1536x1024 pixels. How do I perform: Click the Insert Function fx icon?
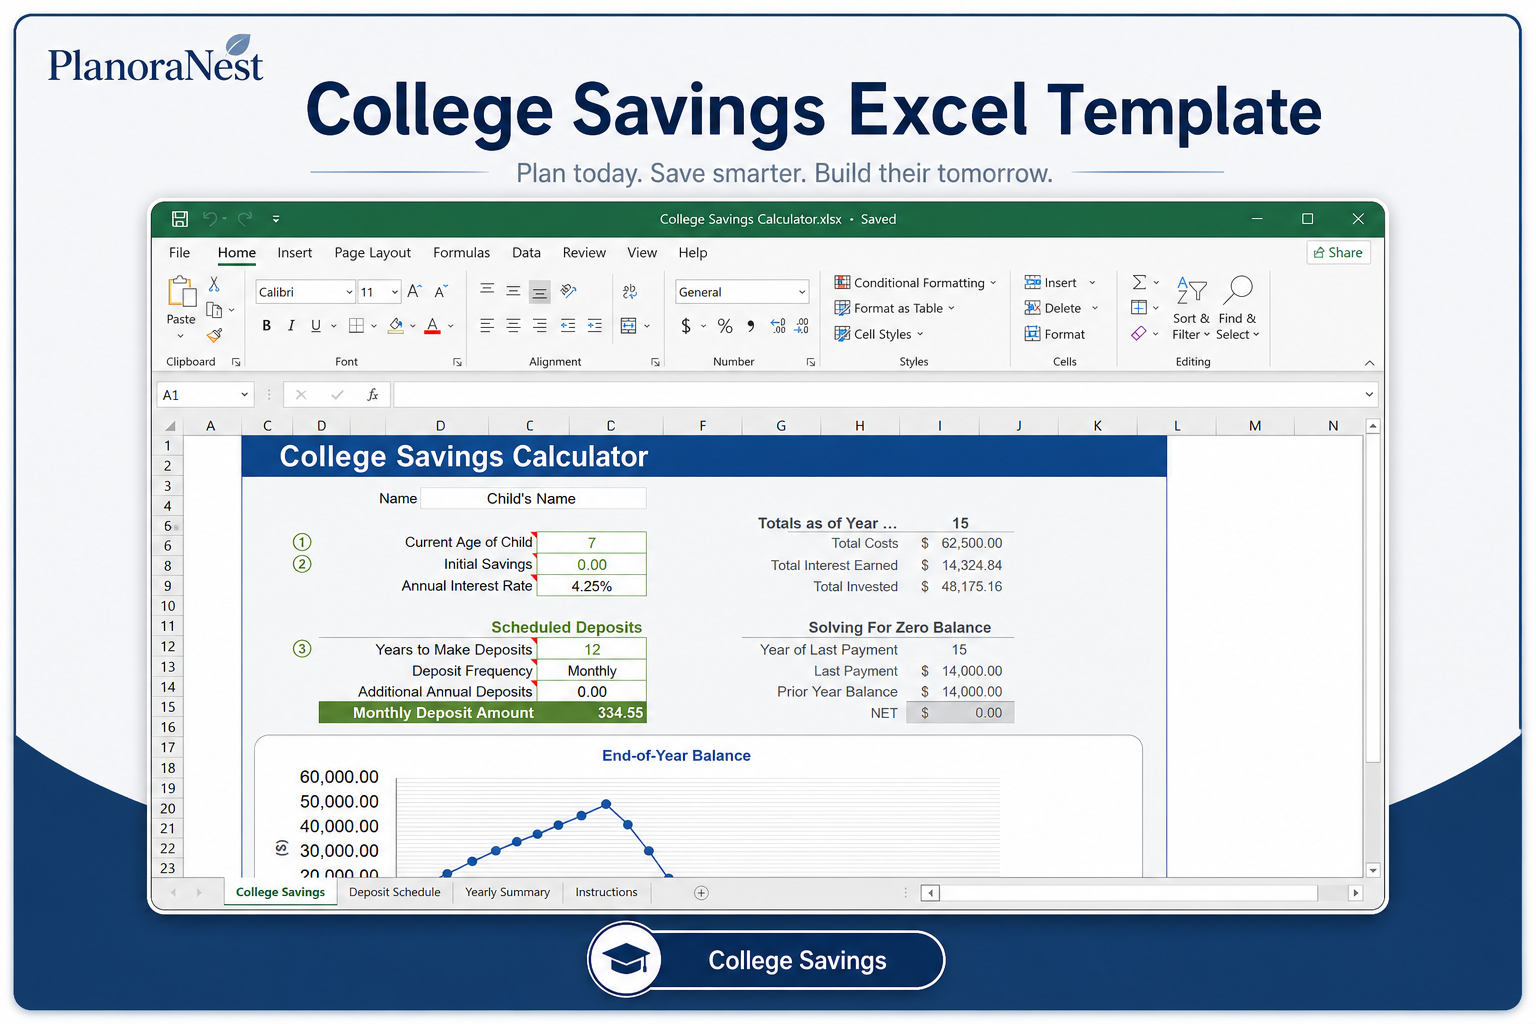click(x=372, y=395)
